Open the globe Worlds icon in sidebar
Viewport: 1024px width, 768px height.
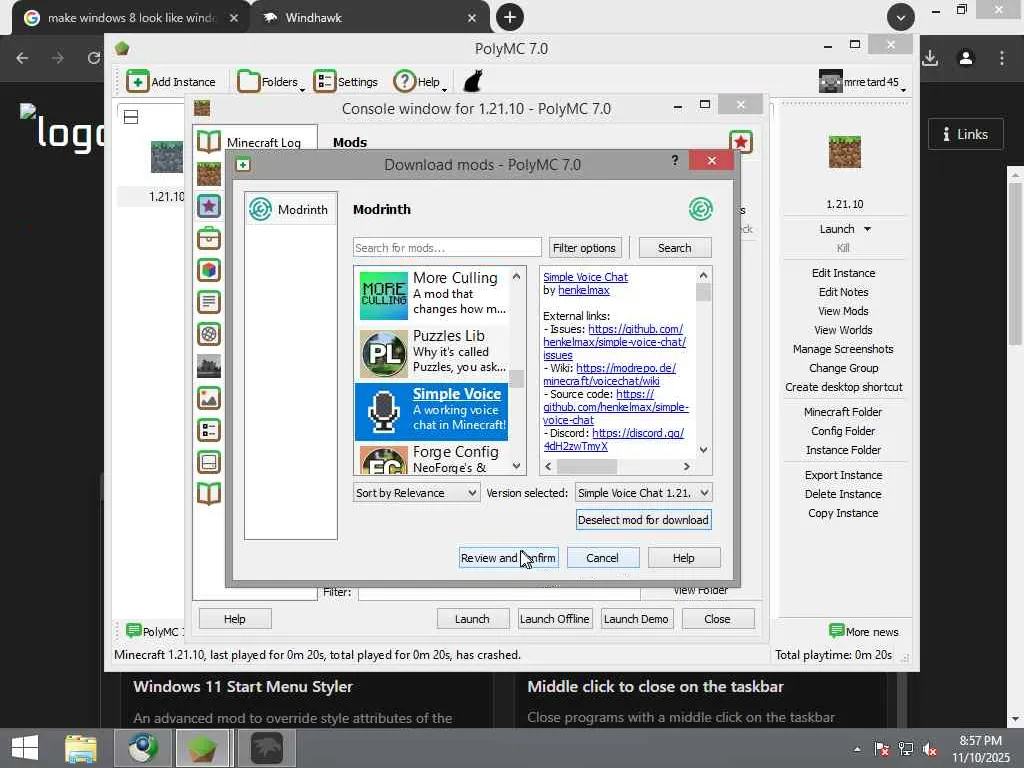click(209, 334)
